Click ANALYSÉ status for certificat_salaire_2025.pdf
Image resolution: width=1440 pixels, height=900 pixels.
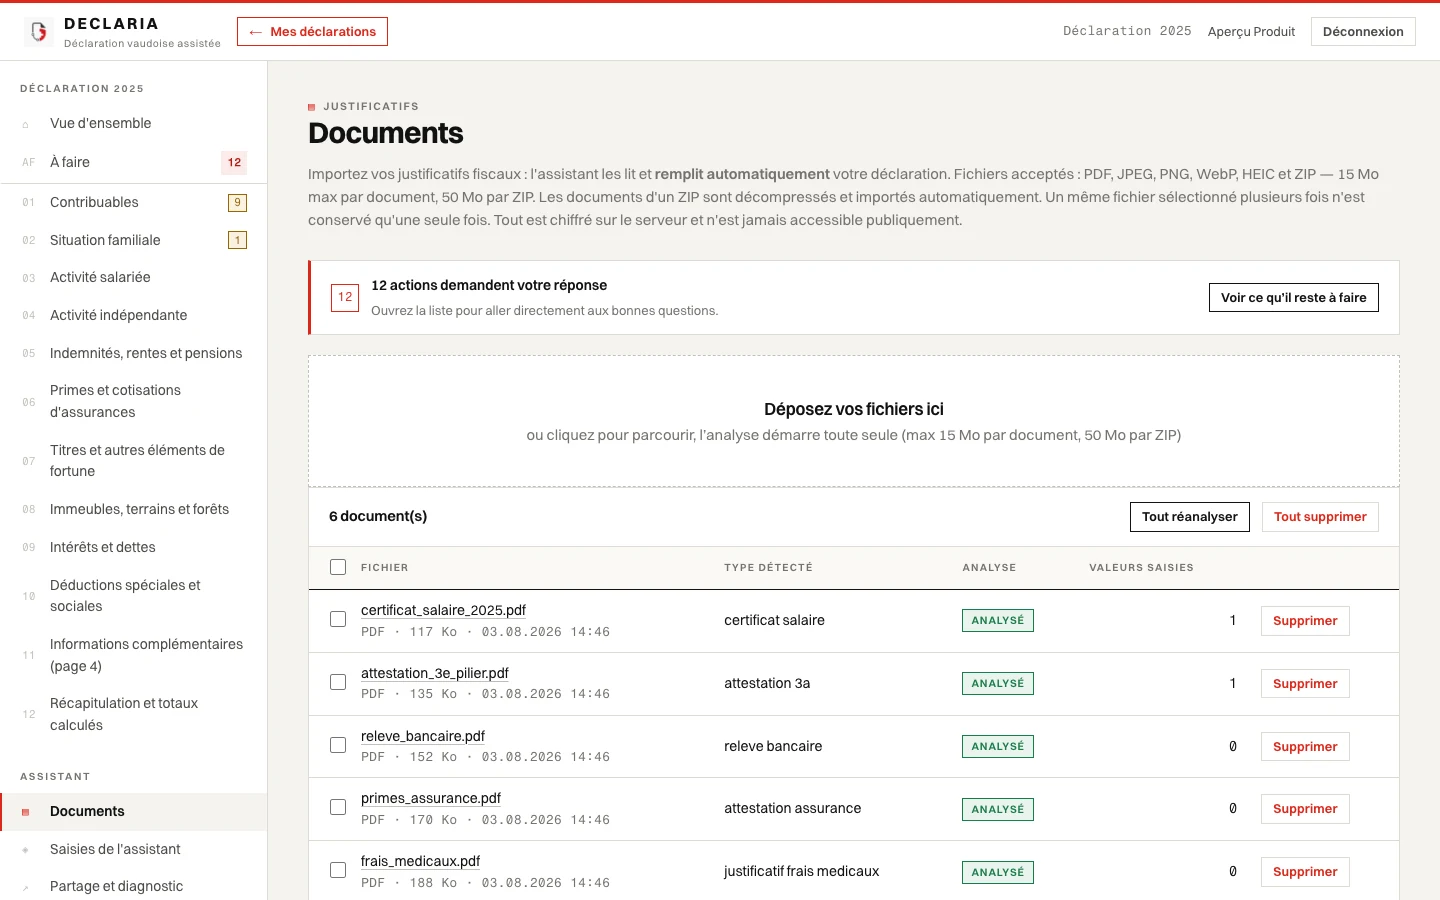998,621
